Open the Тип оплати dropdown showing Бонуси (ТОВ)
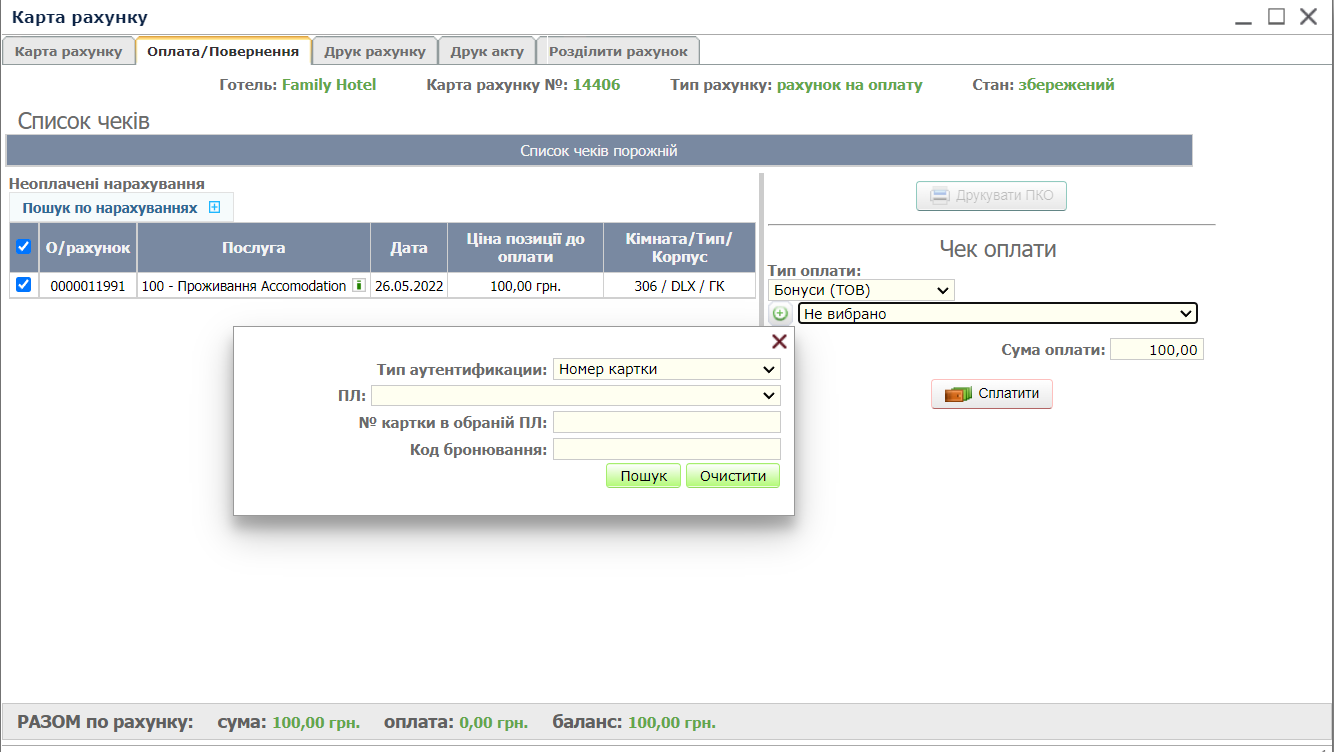Viewport: 1334px width, 752px height. pos(861,290)
